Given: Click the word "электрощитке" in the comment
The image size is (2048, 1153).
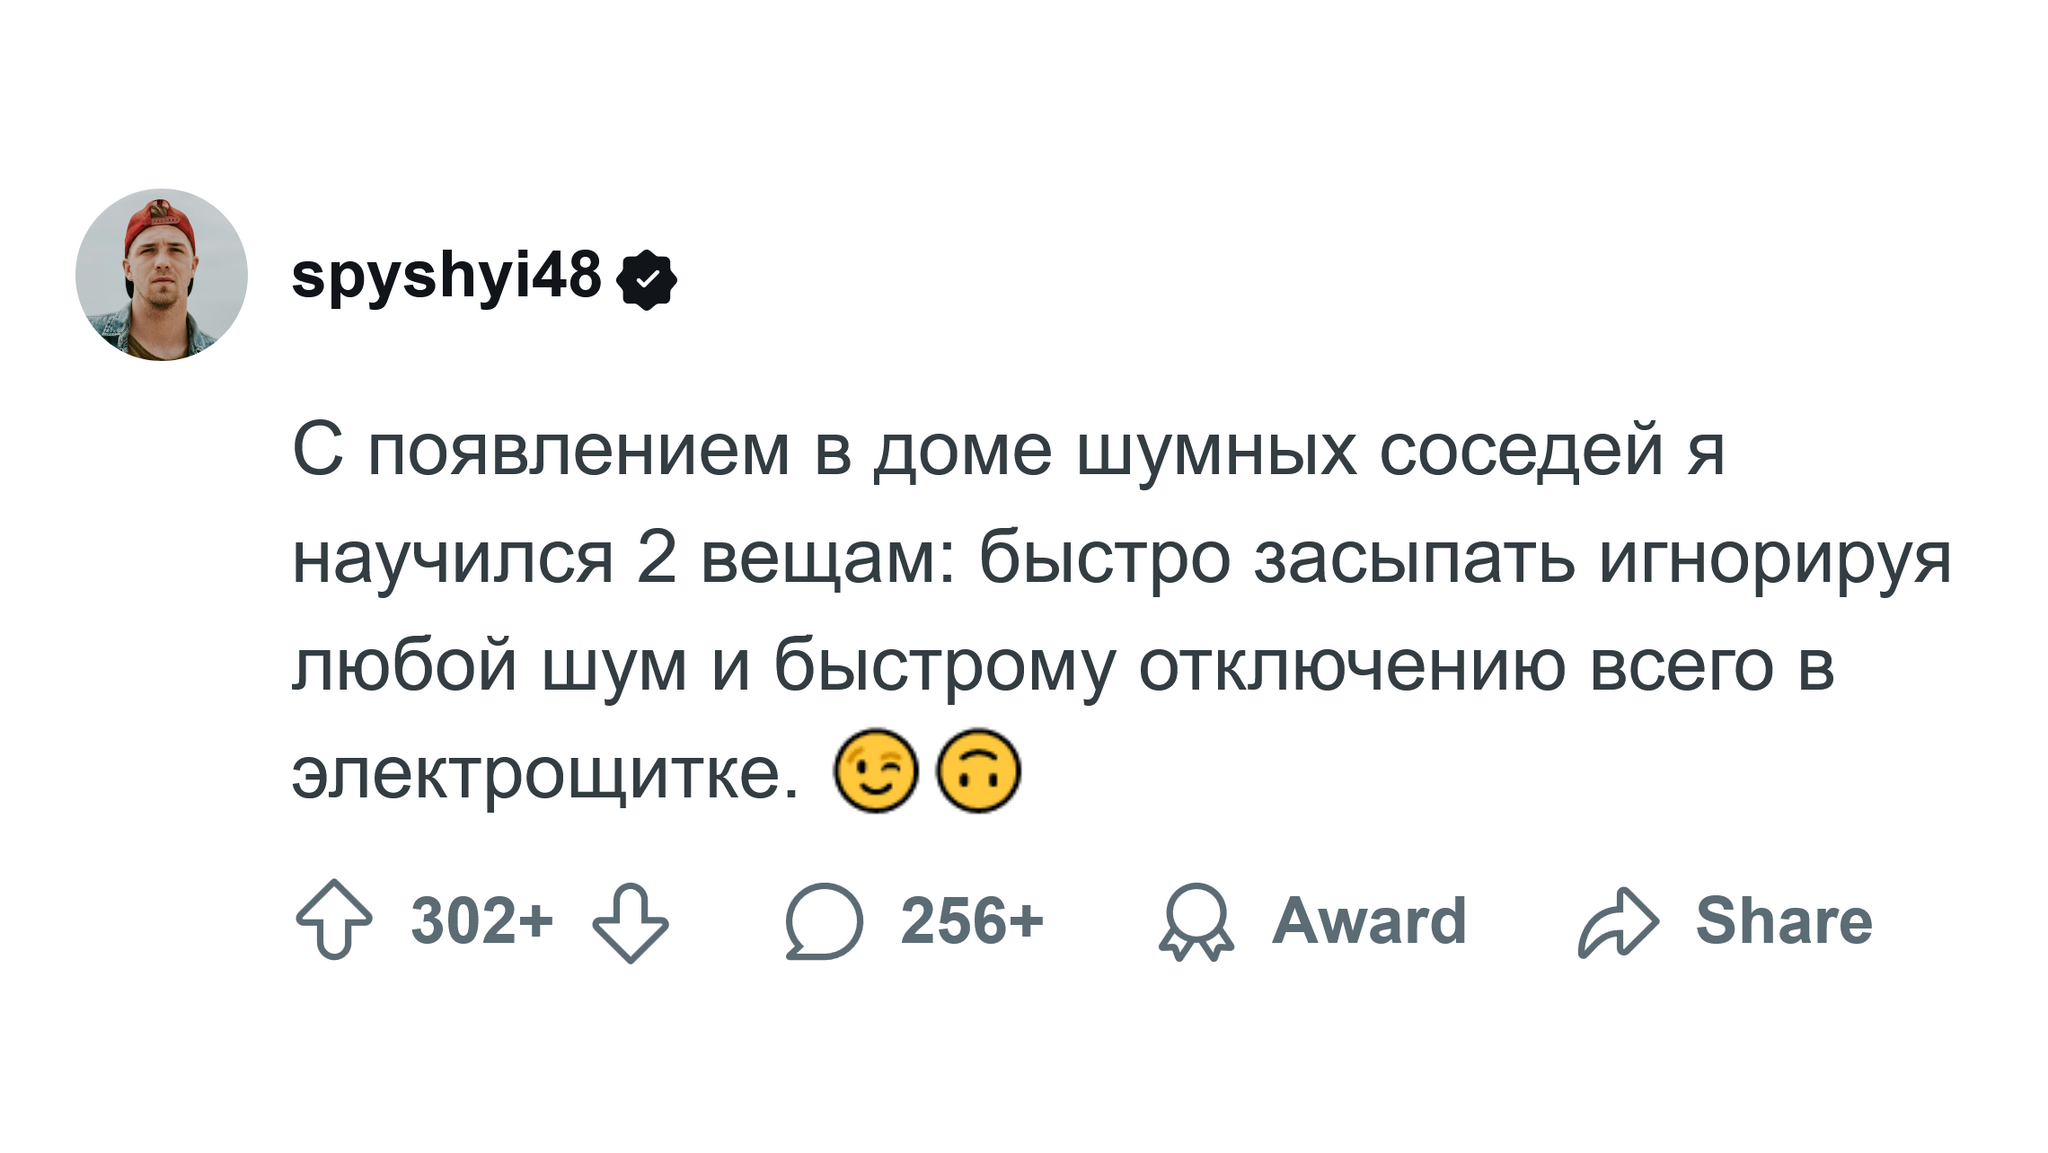Looking at the screenshot, I should (546, 774).
